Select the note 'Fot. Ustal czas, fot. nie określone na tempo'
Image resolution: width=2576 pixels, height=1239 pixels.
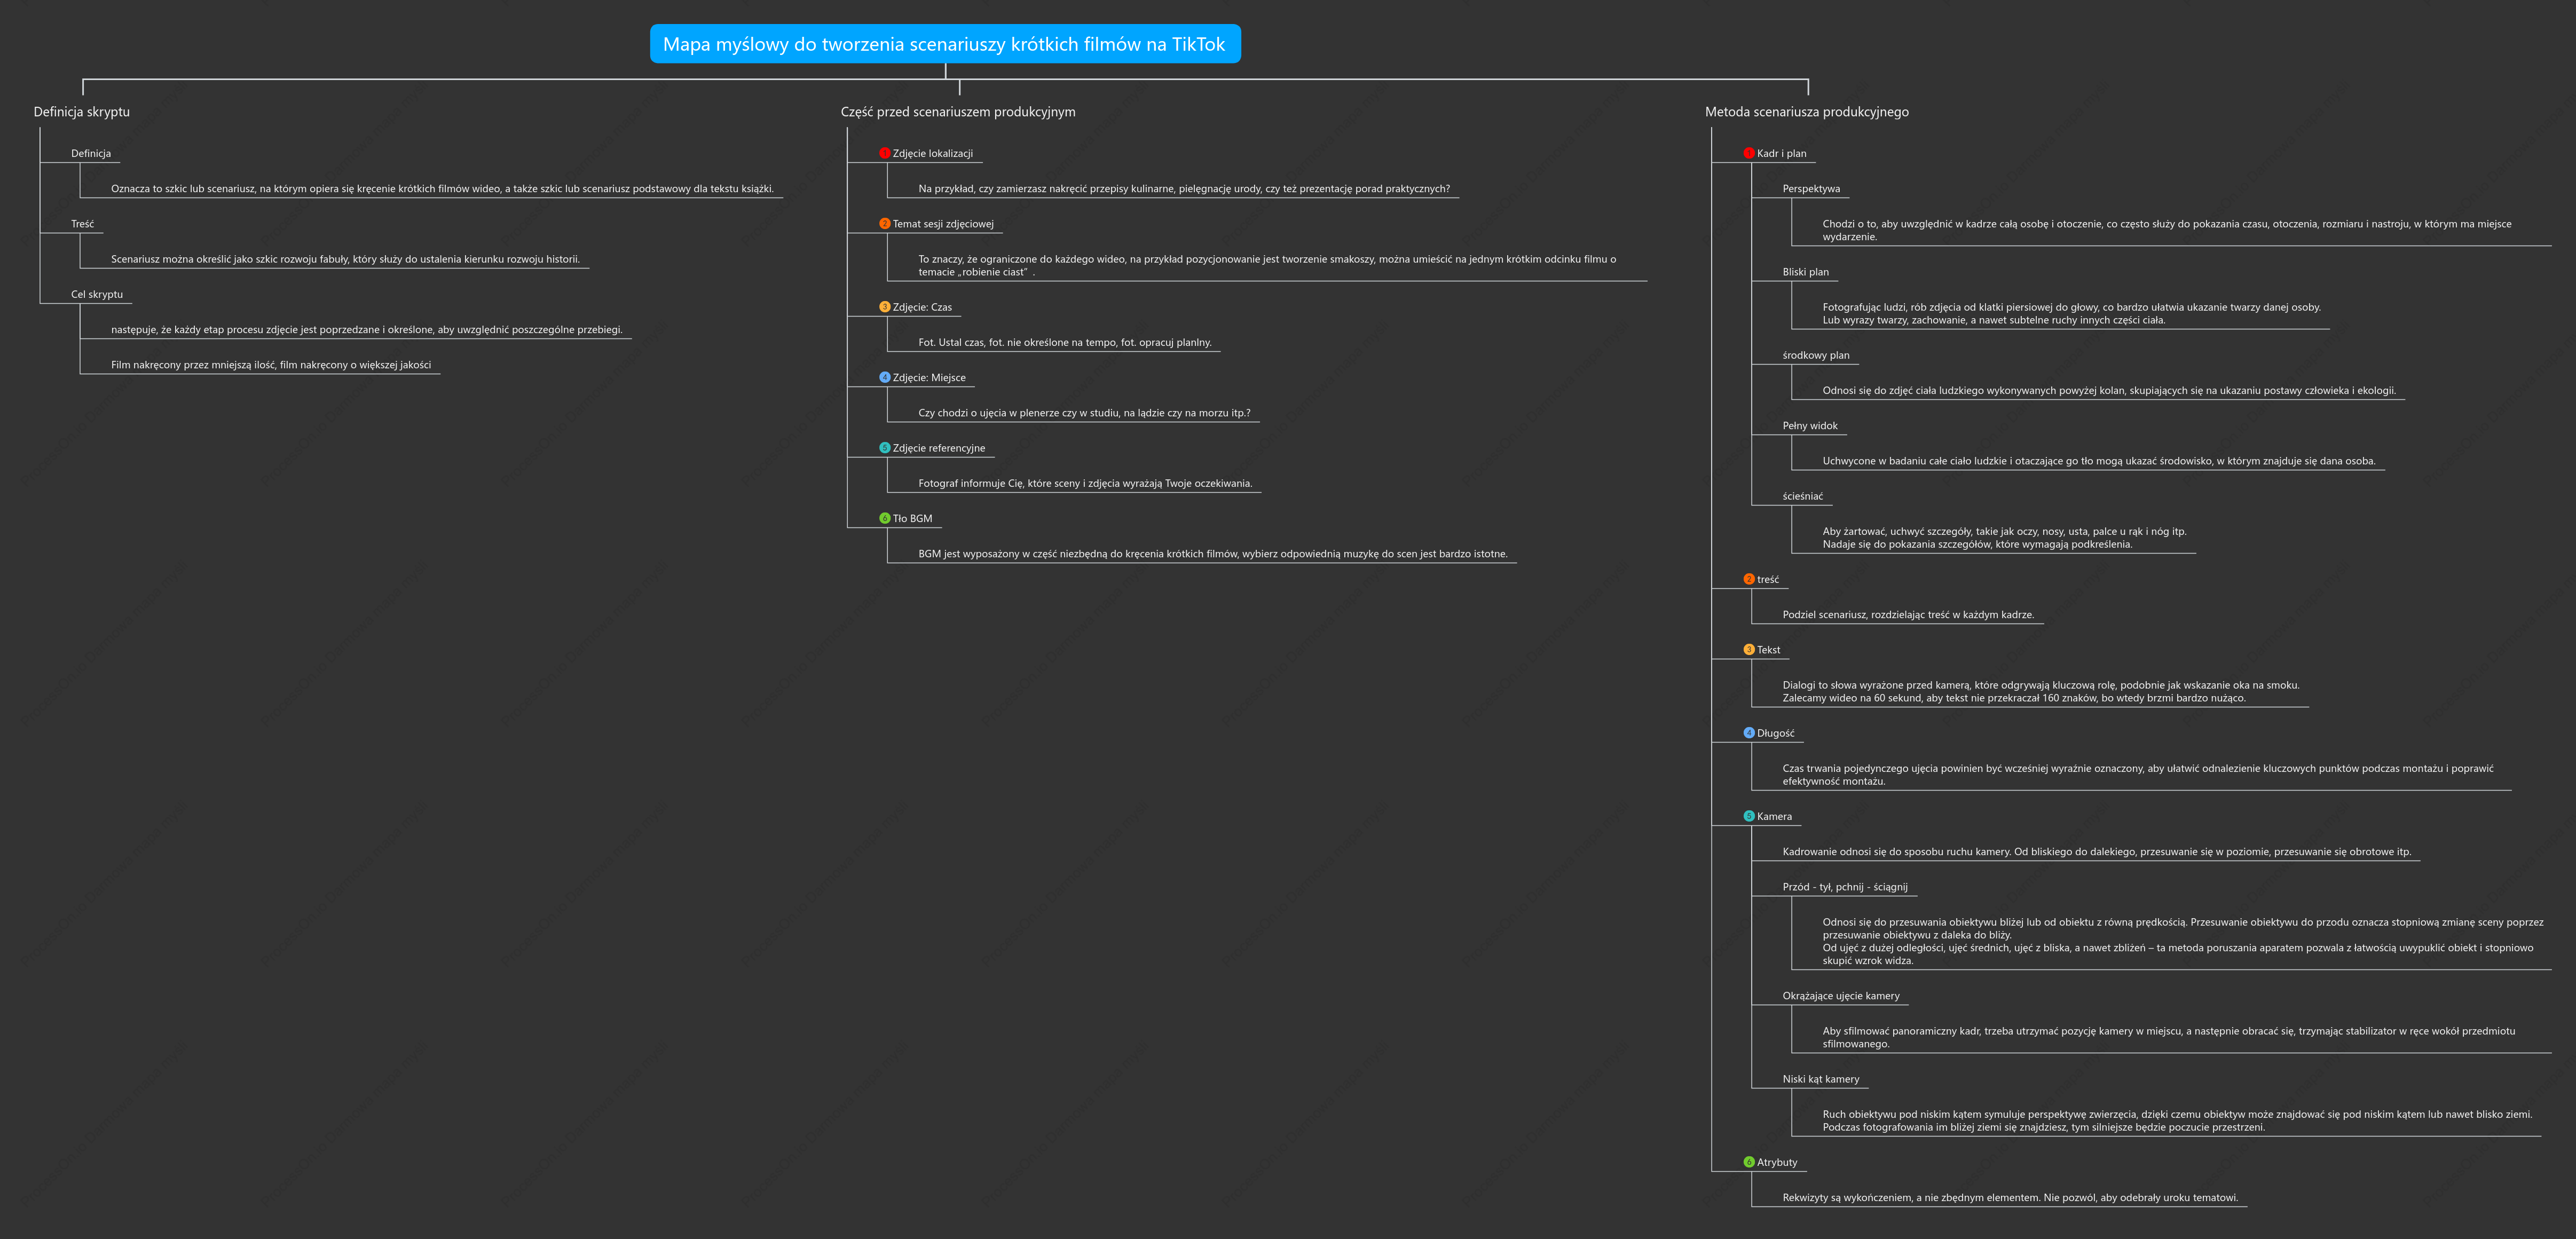pyautogui.click(x=1065, y=342)
